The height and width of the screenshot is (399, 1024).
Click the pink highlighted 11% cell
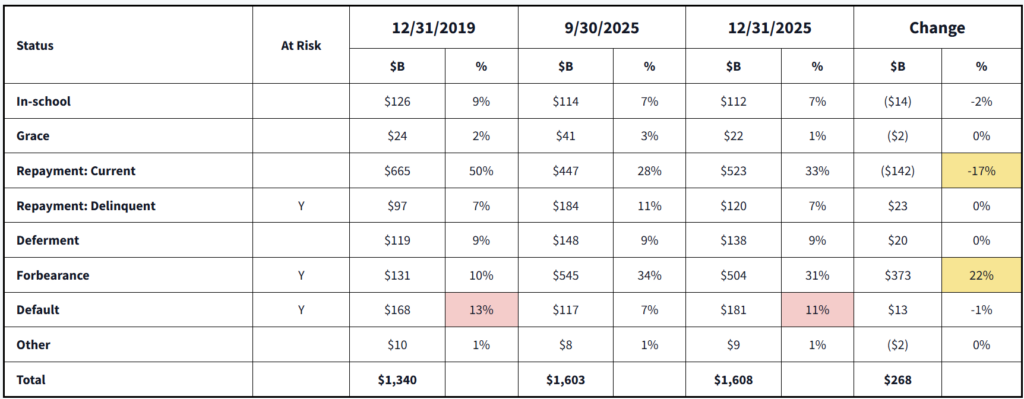click(817, 310)
